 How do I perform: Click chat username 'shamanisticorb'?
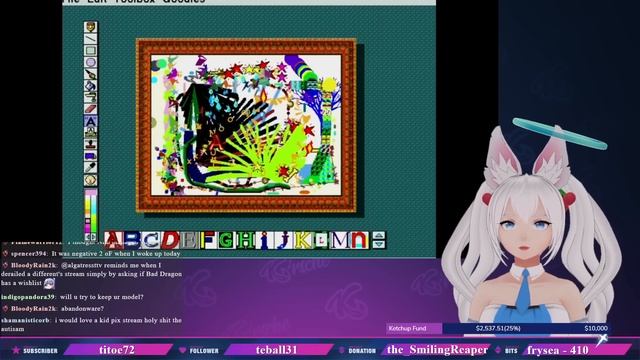25,320
